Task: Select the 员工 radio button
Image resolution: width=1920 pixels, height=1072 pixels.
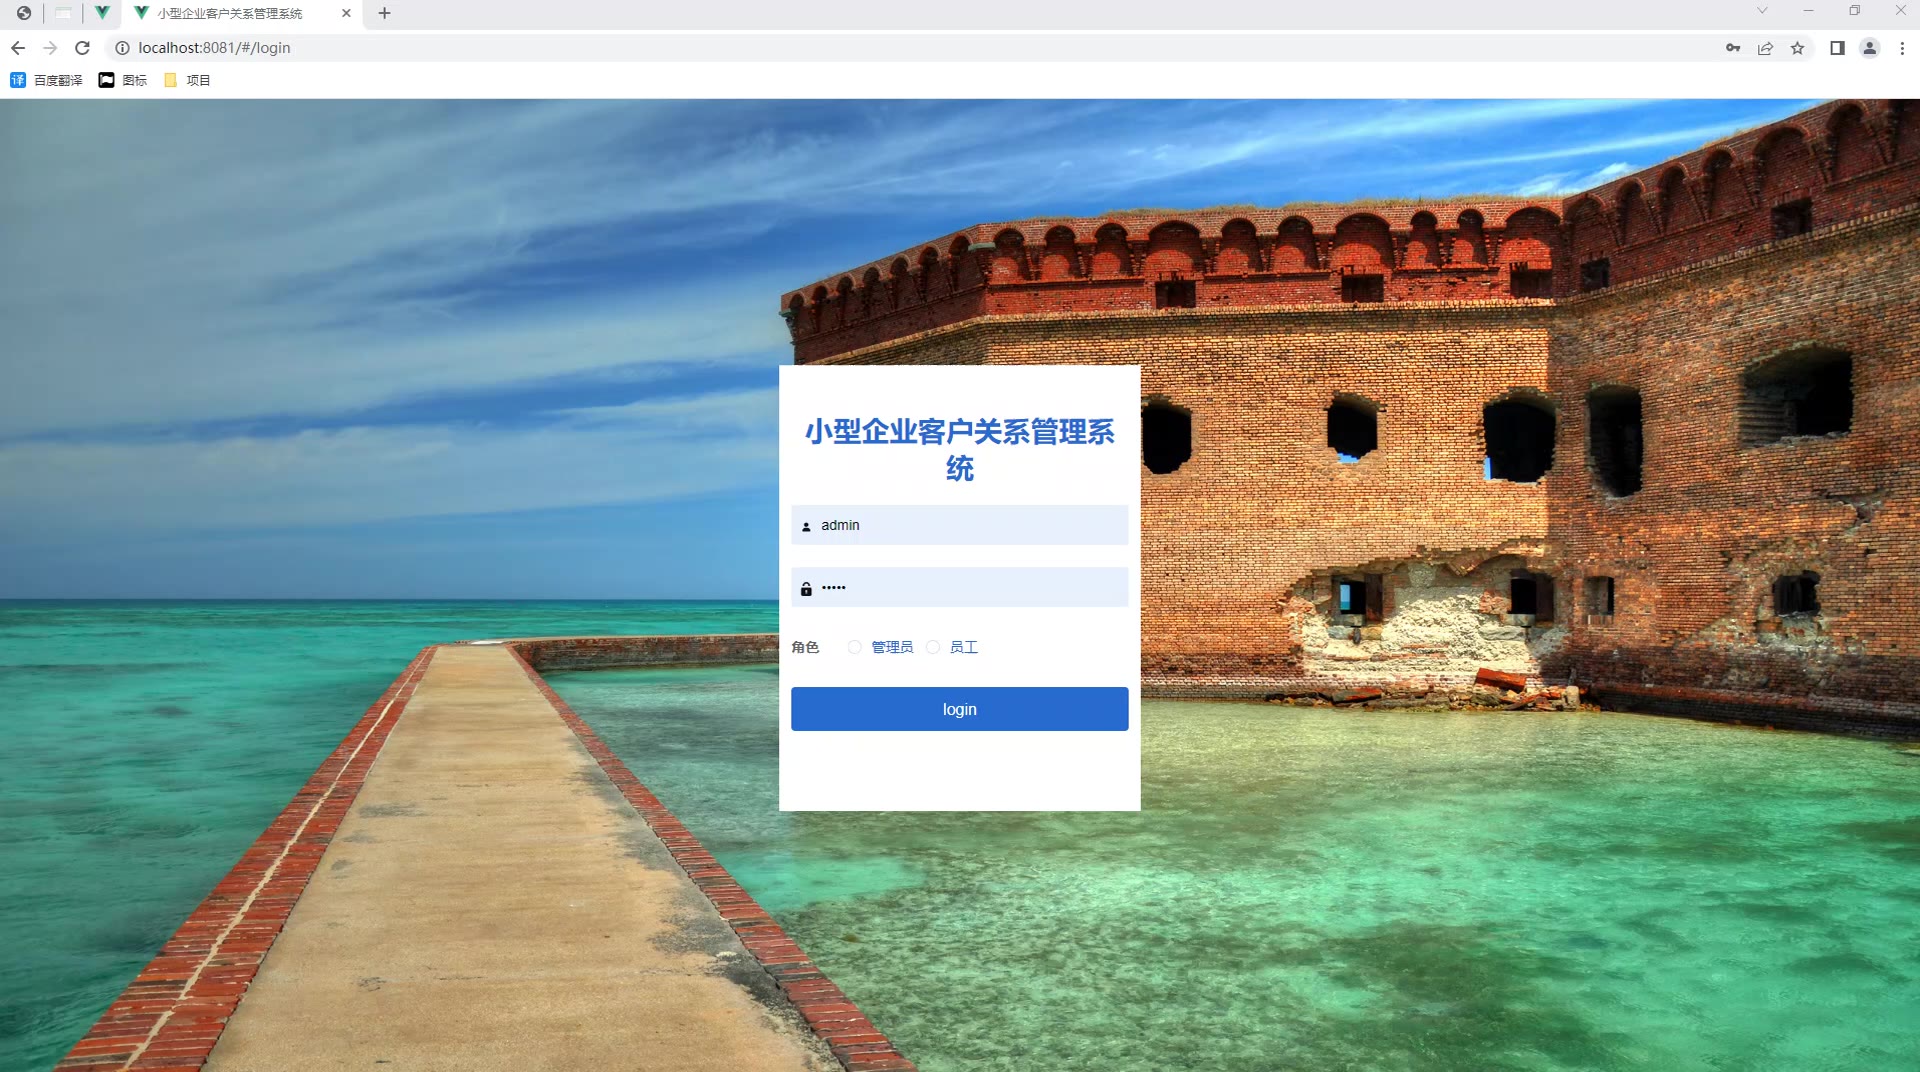Action: coord(933,647)
